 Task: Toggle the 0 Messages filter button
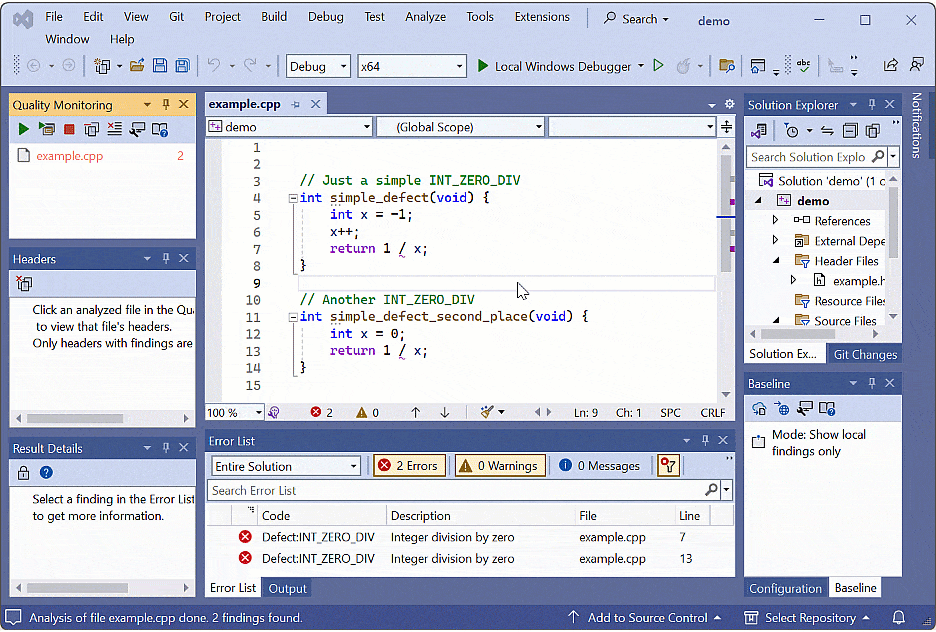tap(600, 466)
